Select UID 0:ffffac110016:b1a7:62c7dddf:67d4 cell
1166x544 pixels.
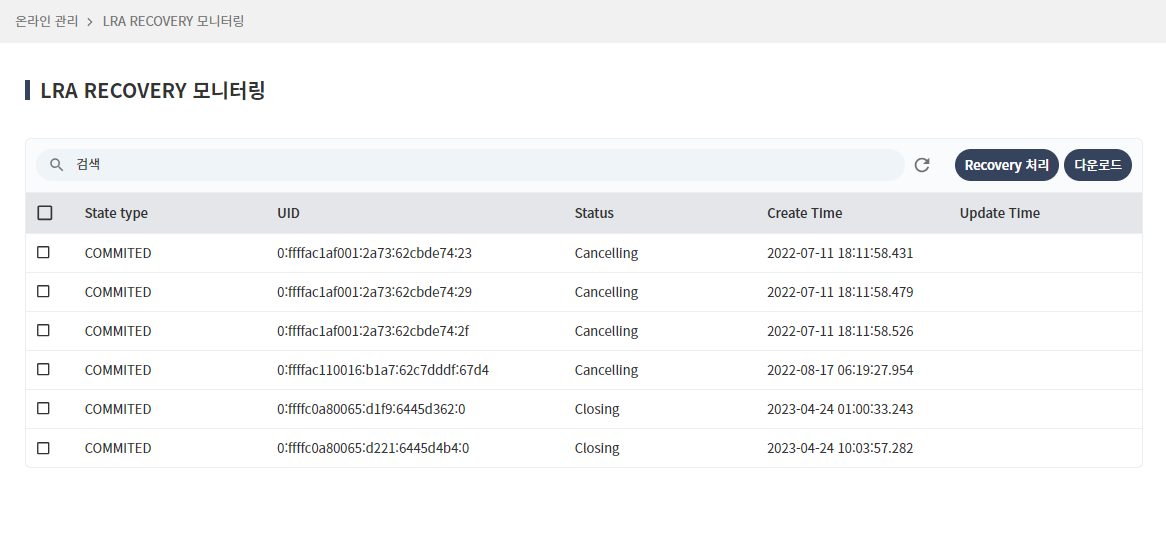point(382,370)
